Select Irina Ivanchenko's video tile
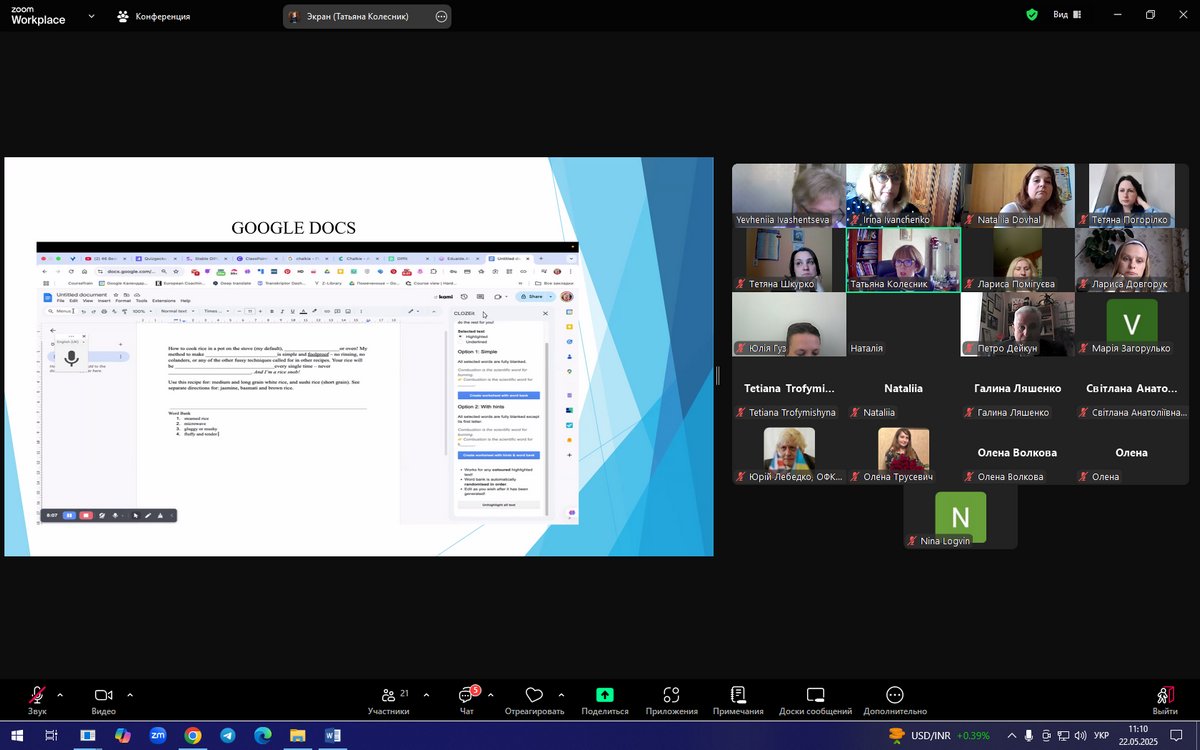Viewport: 1200px width, 750px height. tap(903, 196)
